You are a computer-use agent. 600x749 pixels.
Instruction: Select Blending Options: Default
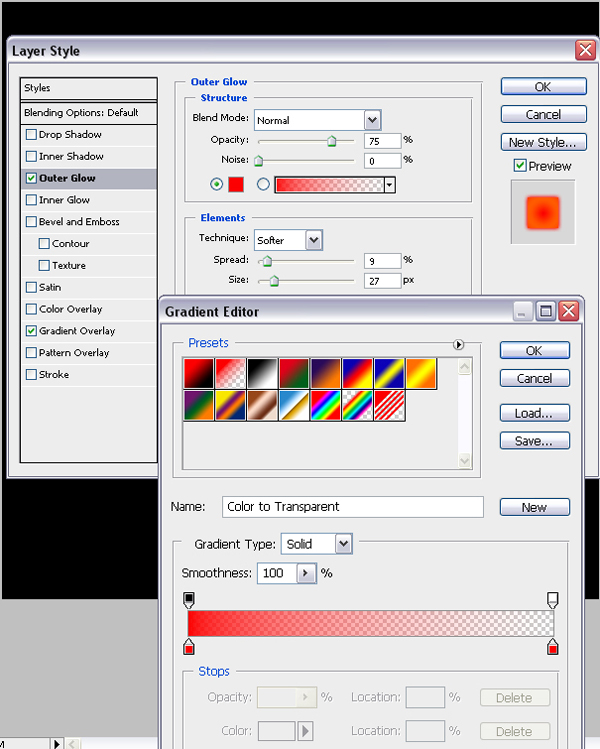pyautogui.click(x=89, y=113)
